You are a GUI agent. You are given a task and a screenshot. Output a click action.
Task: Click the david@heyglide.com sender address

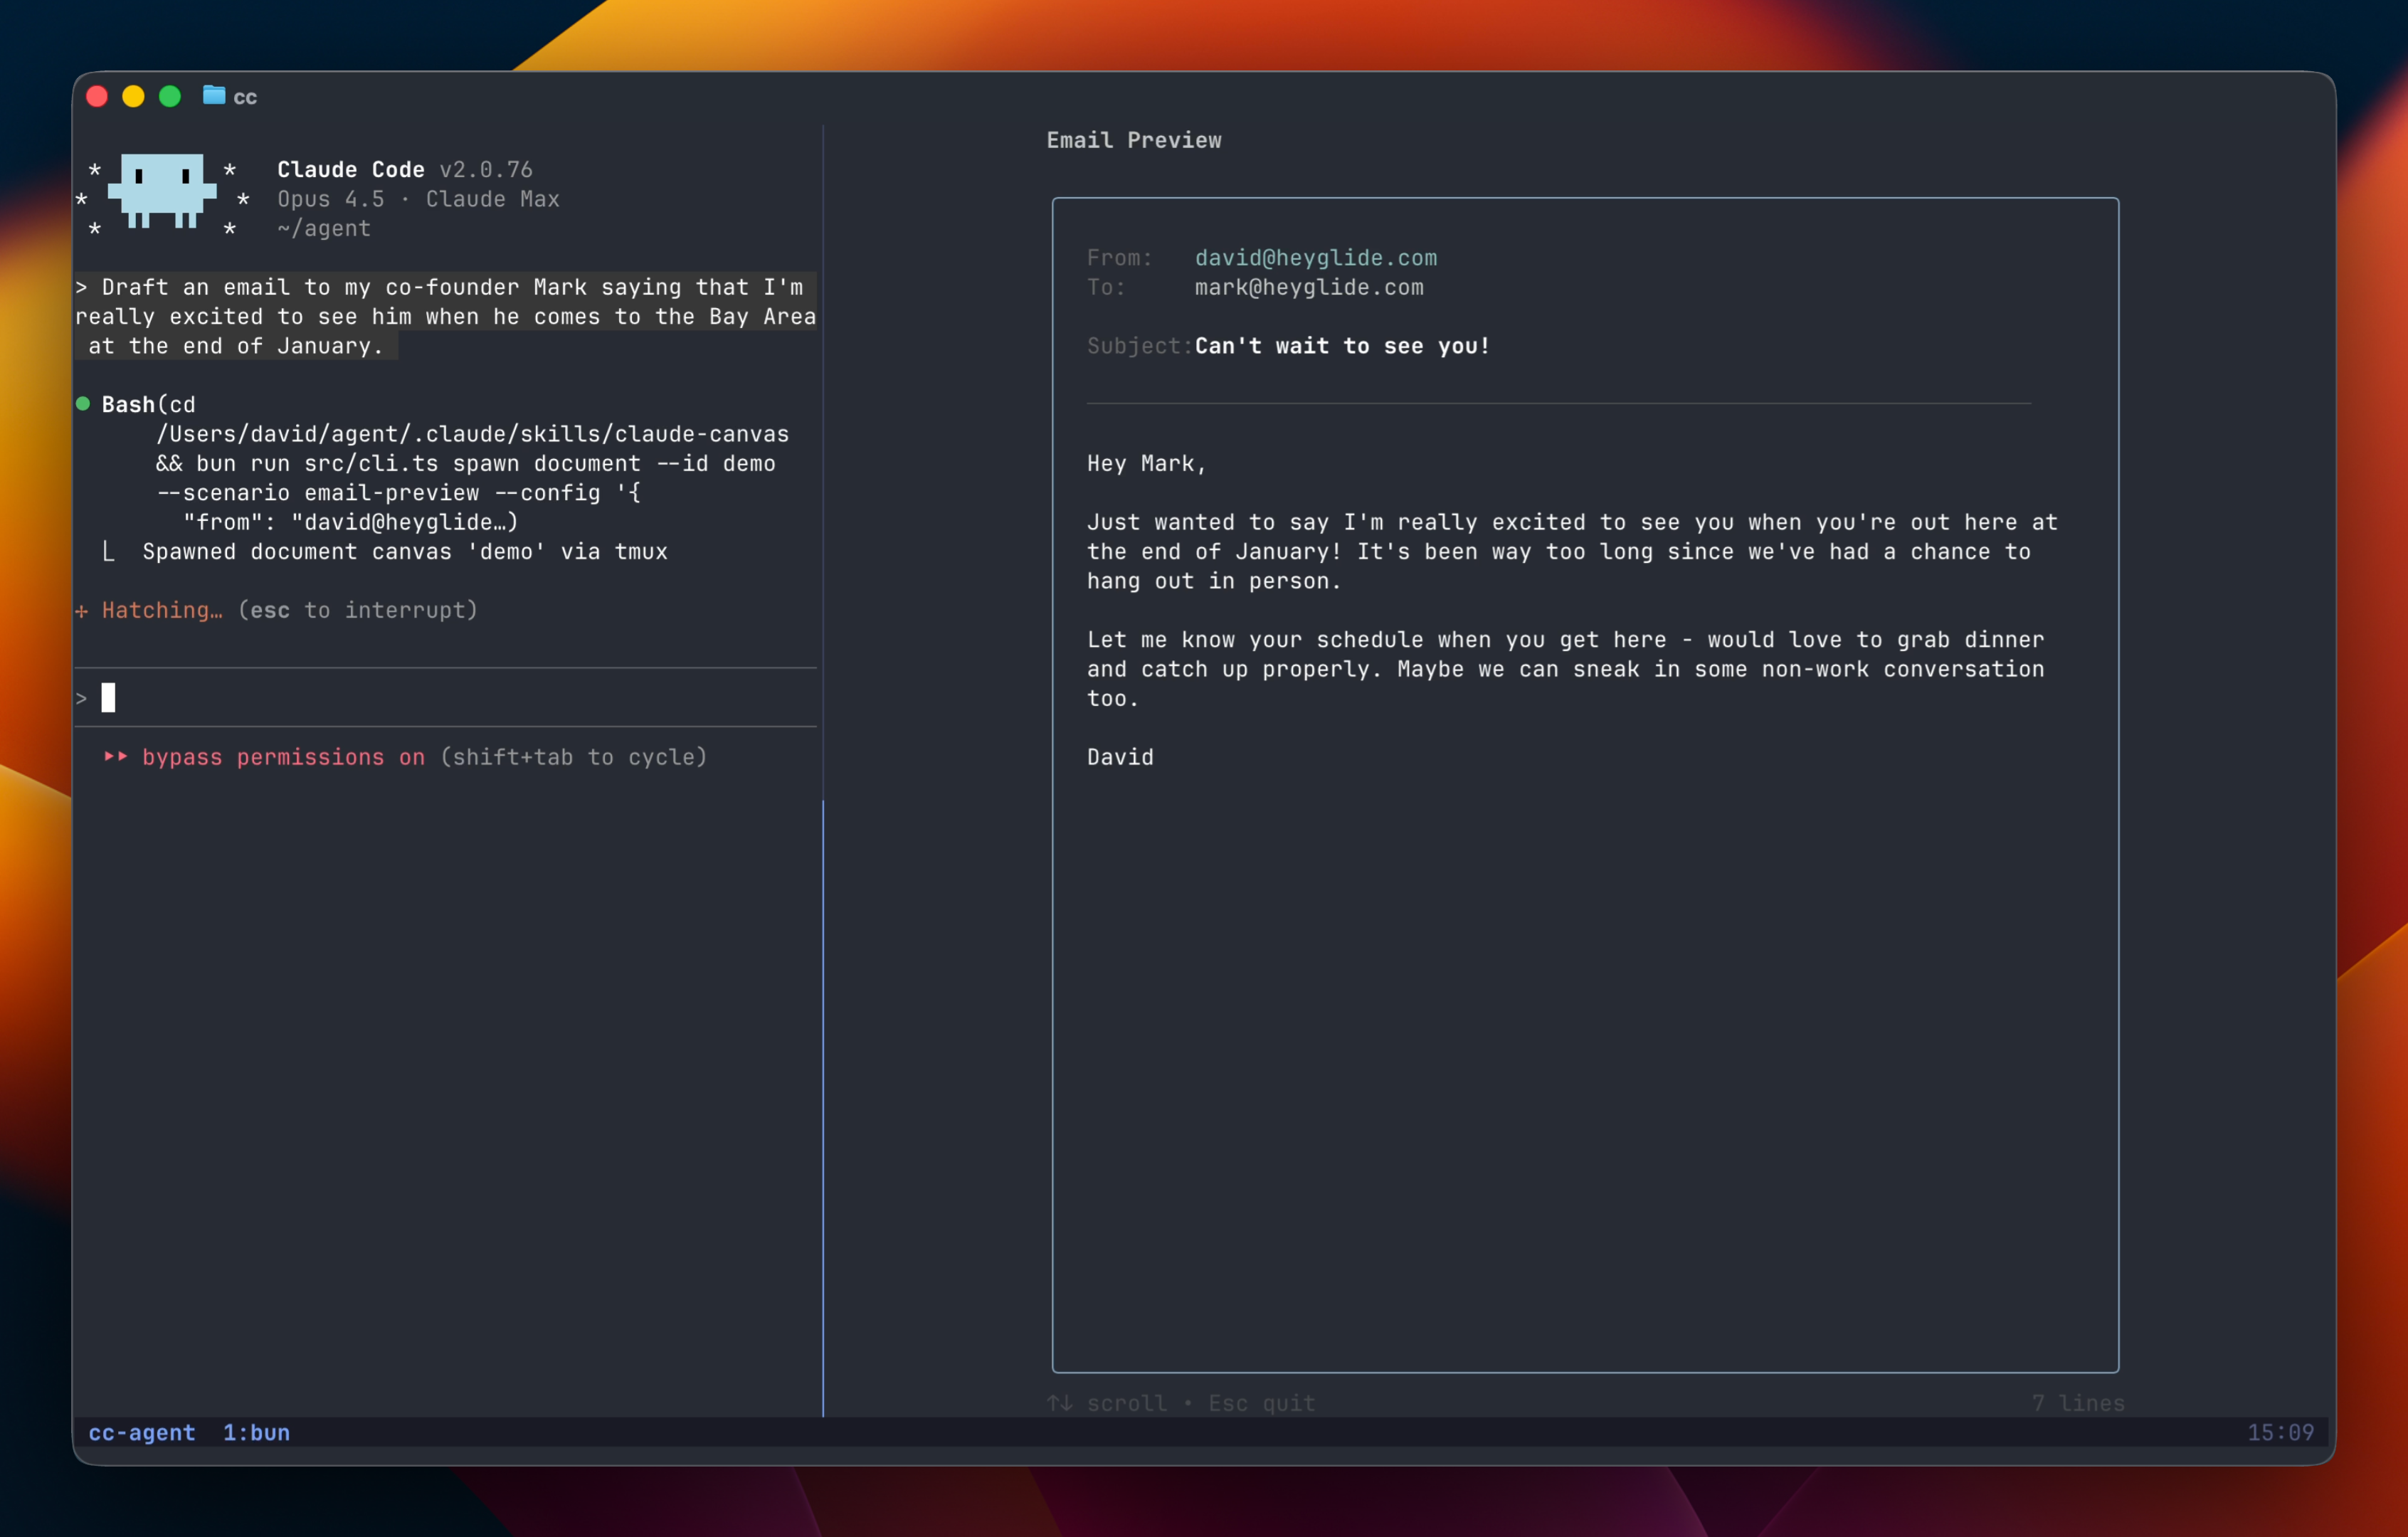click(1316, 257)
